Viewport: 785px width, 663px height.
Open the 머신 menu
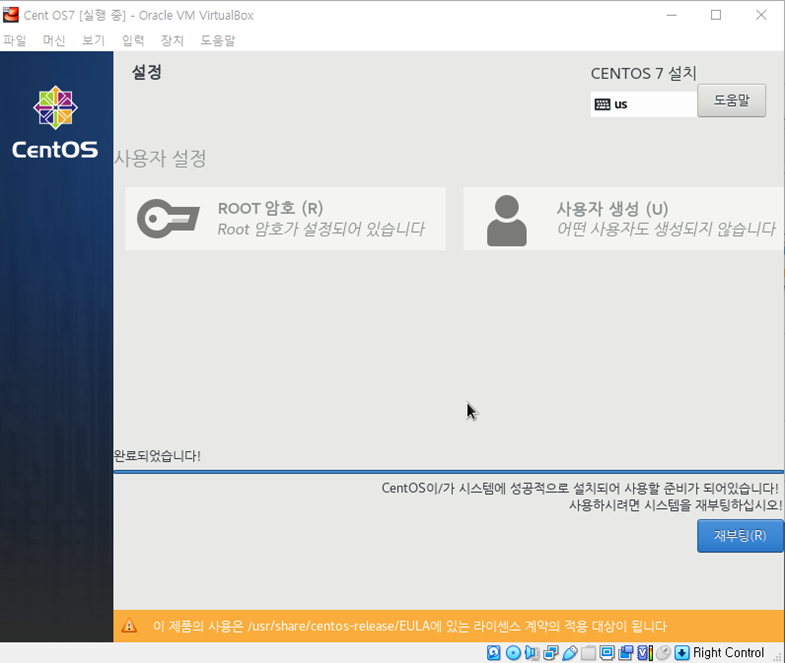click(x=54, y=40)
